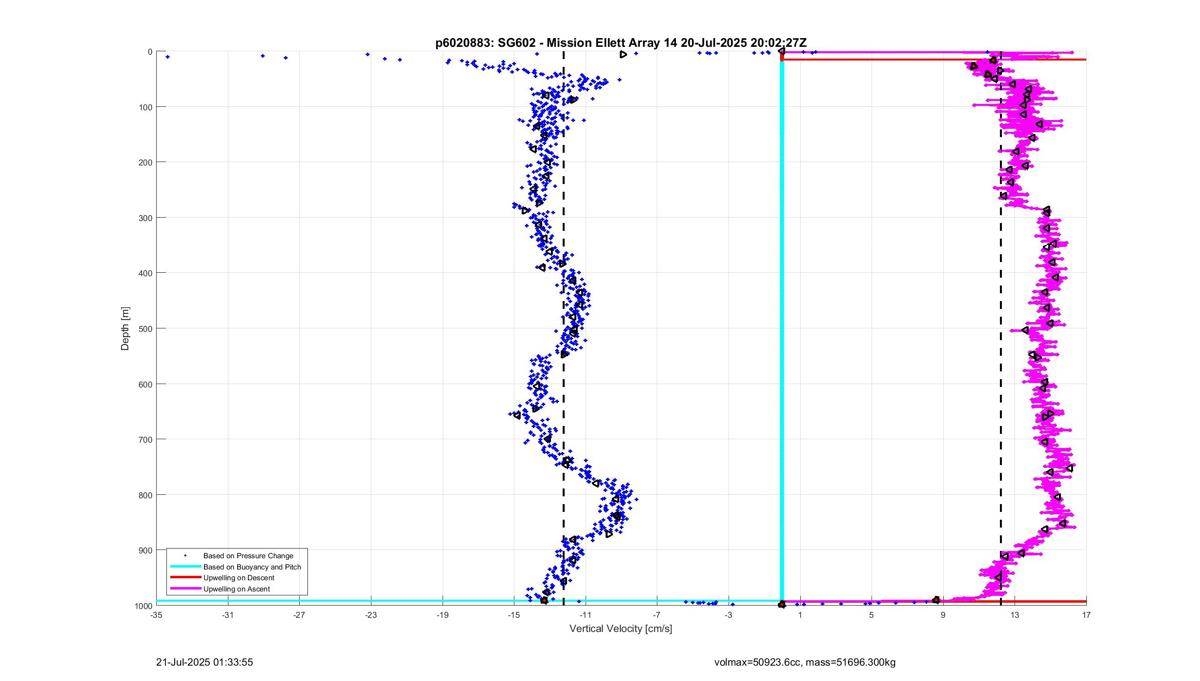
Task: Click the magenta line sample in the legend
Action: [185, 590]
